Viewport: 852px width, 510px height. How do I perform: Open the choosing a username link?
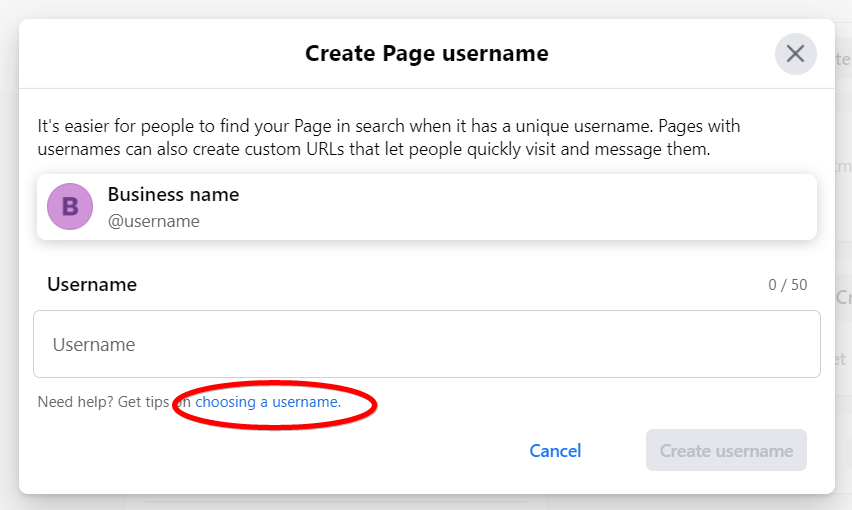coord(268,402)
